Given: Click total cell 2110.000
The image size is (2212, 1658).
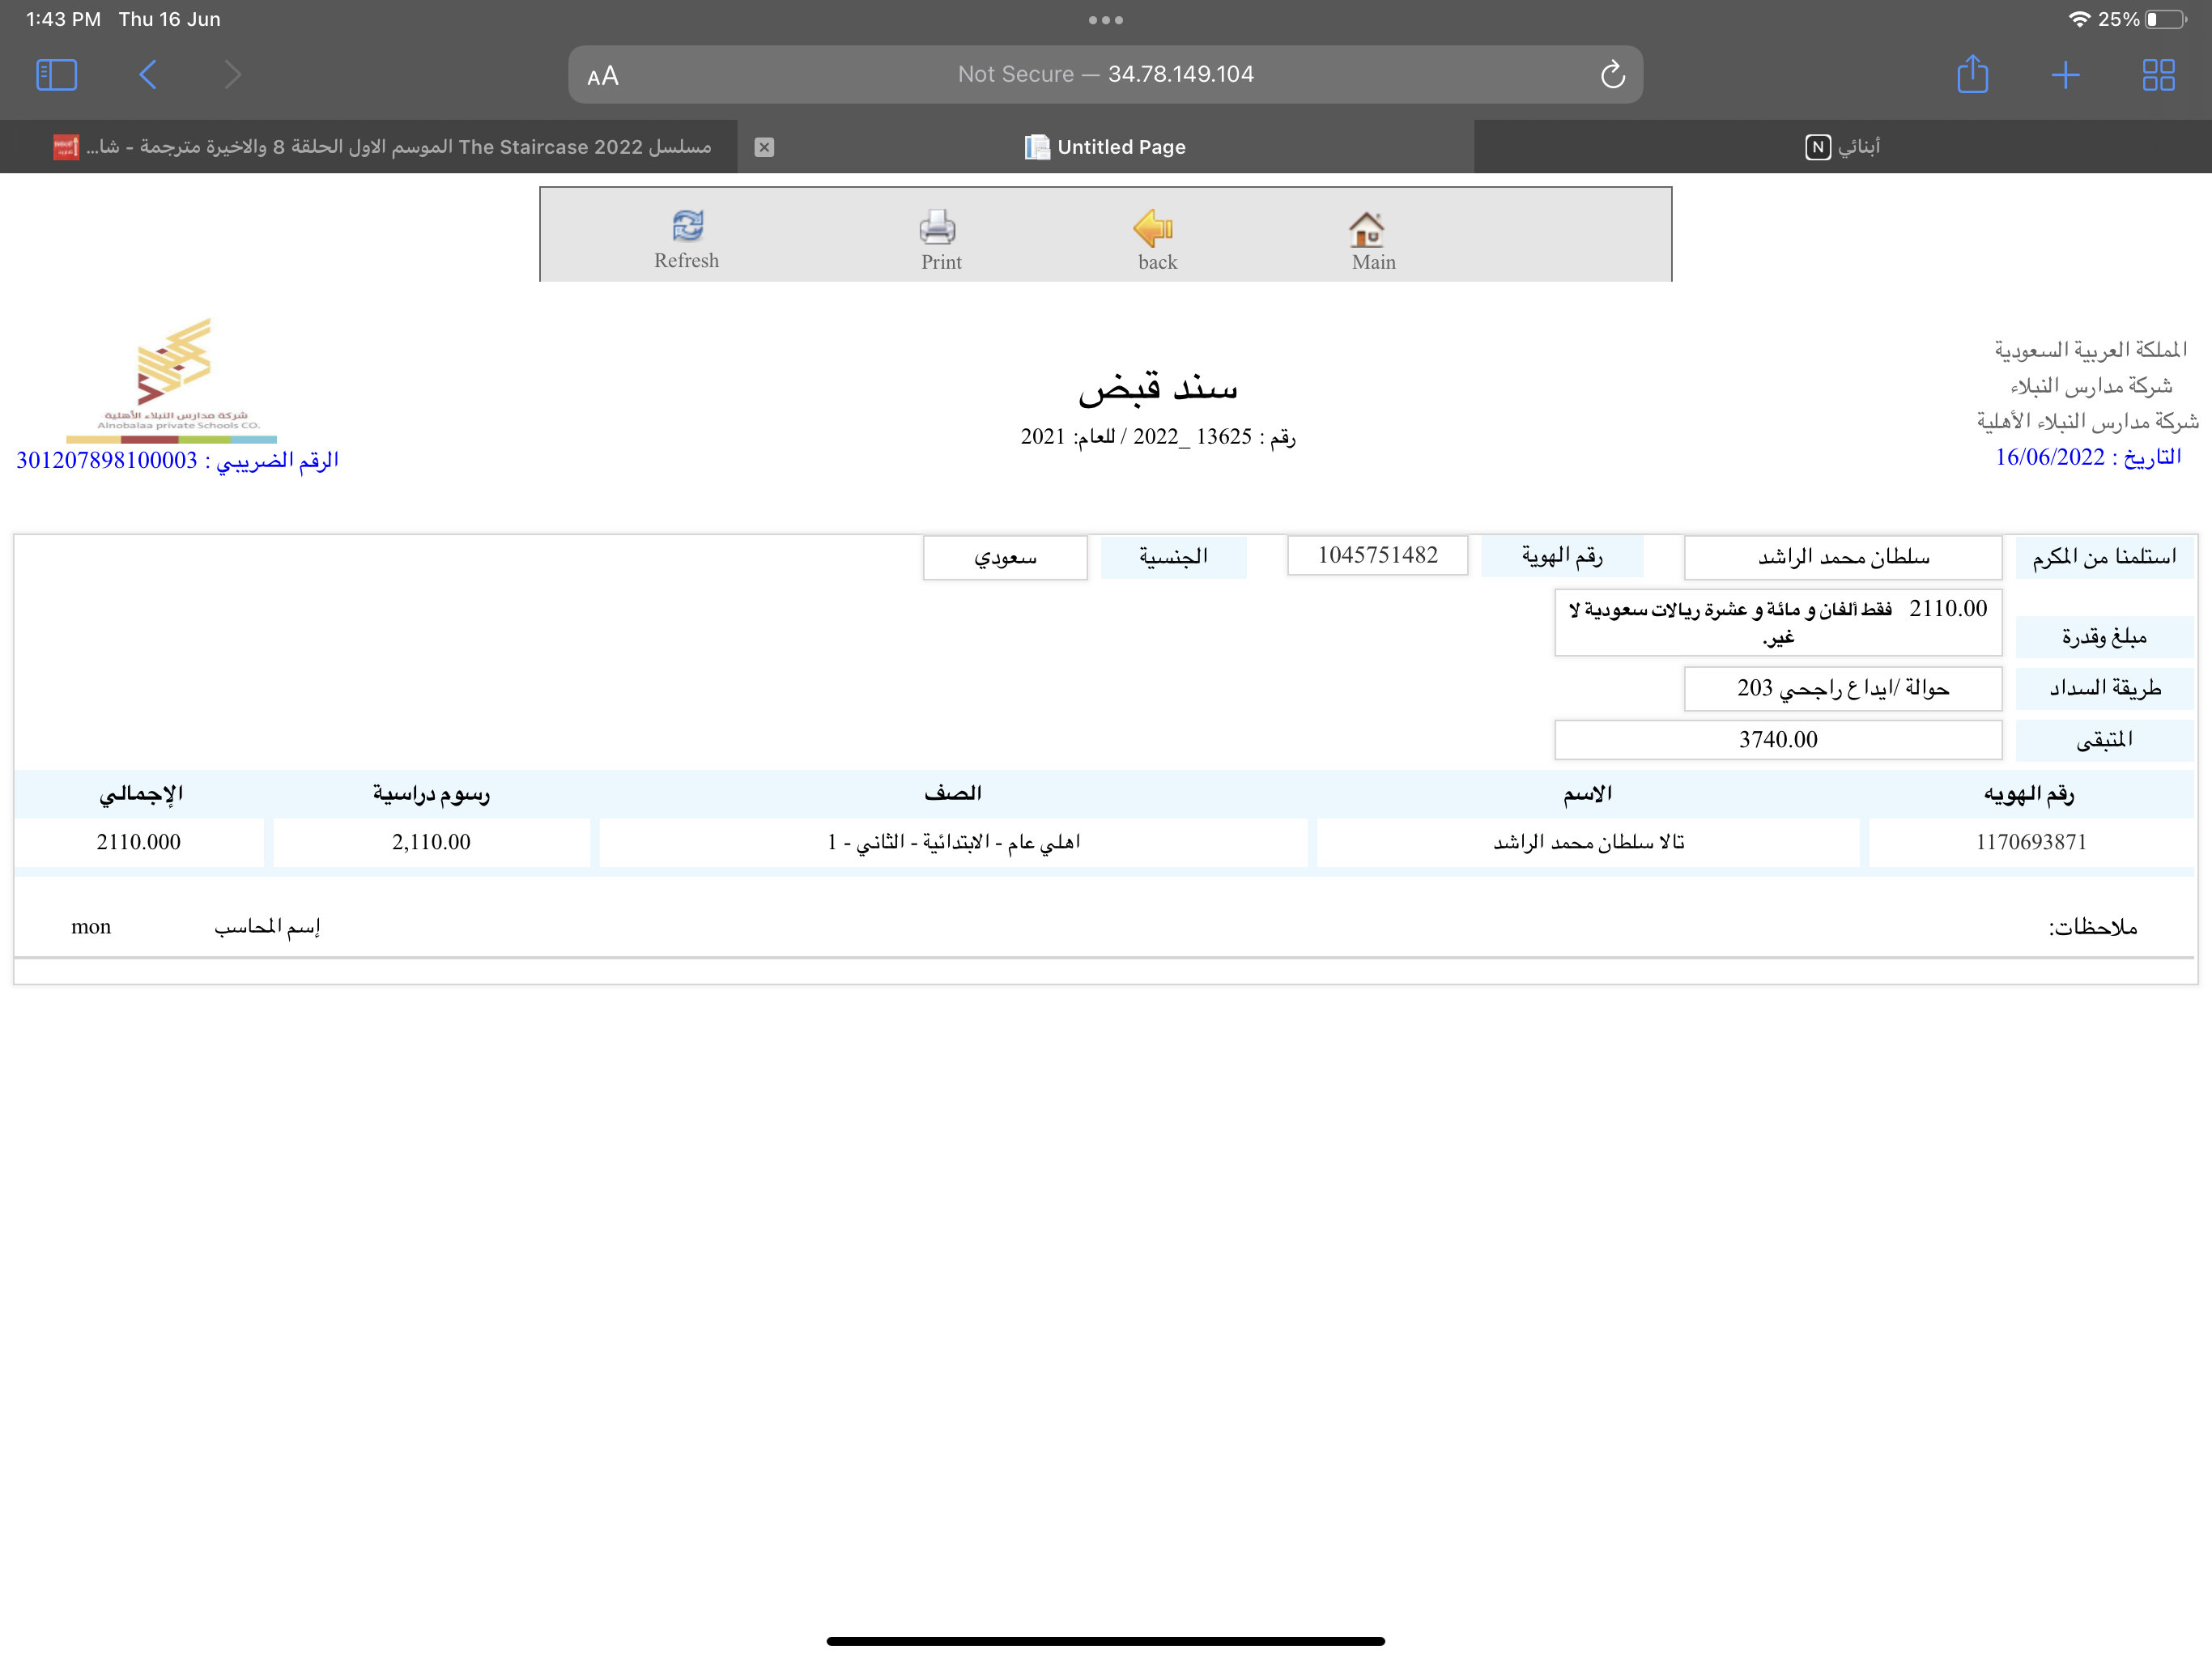Looking at the screenshot, I should [139, 842].
